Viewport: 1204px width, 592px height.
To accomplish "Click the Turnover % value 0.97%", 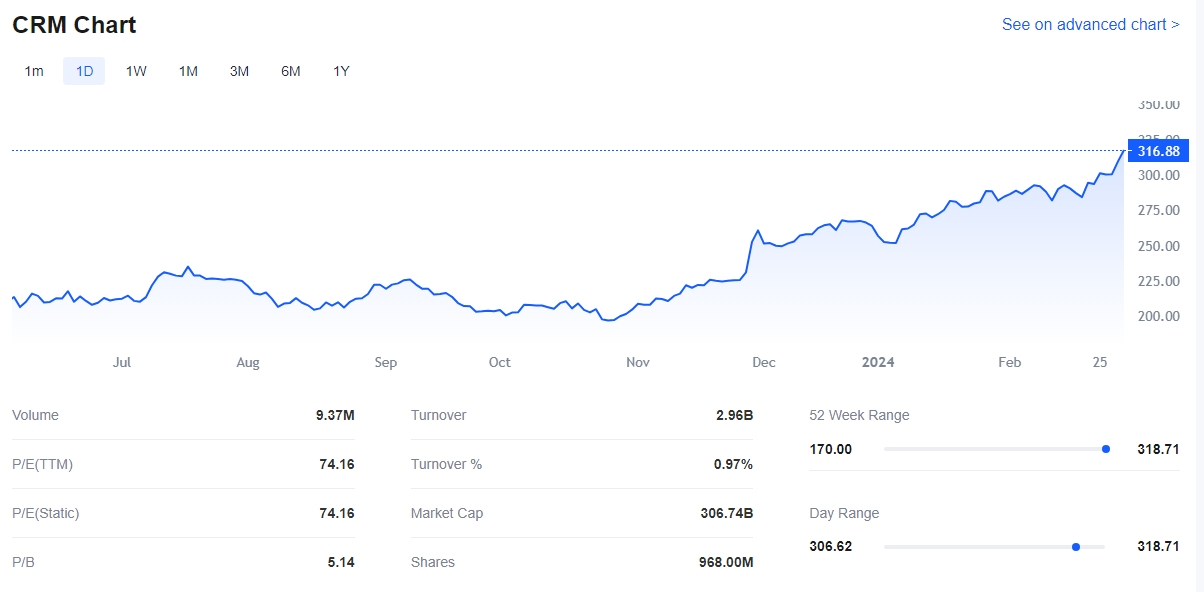I will click(x=732, y=464).
